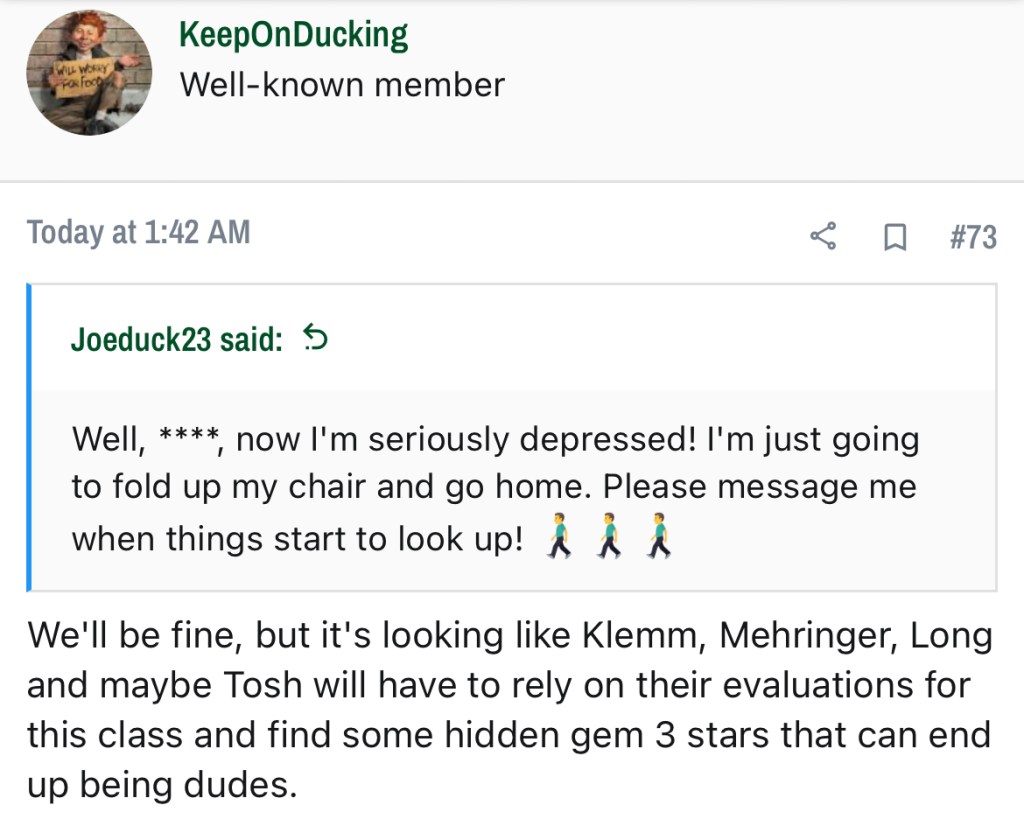1024x826 pixels.
Task: Open KeepOnDucking's avatar image
Action: click(89, 72)
